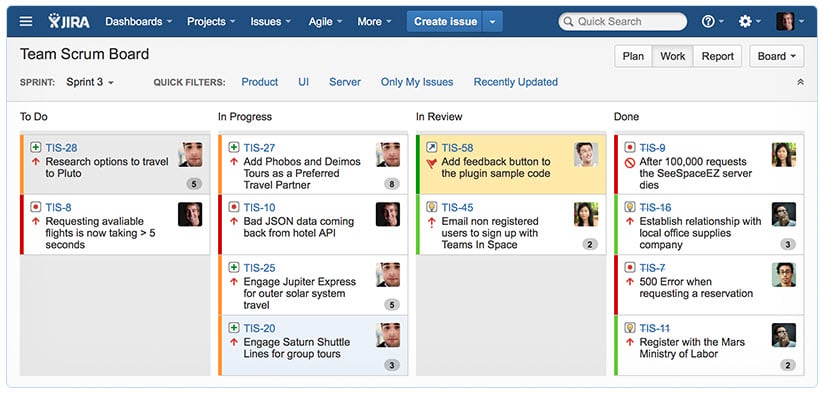Open the Board dropdown button
Image resolution: width=822 pixels, height=394 pixels.
click(x=776, y=56)
